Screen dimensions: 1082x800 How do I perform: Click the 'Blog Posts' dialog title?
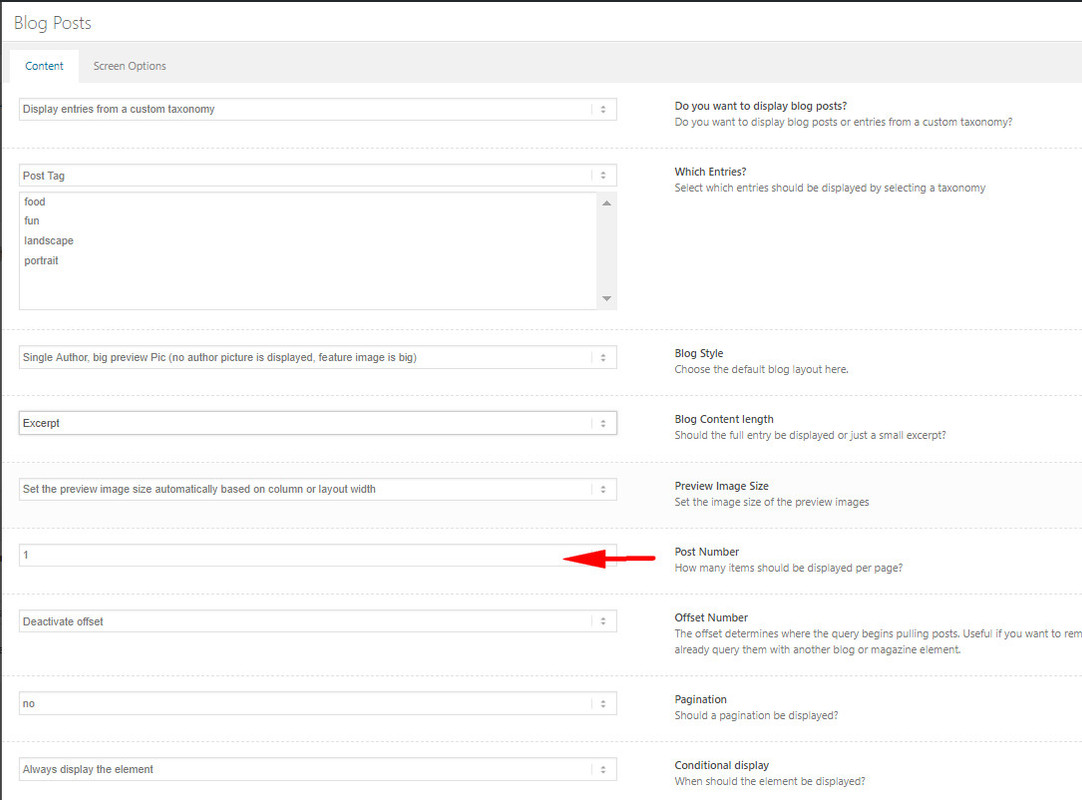[52, 23]
